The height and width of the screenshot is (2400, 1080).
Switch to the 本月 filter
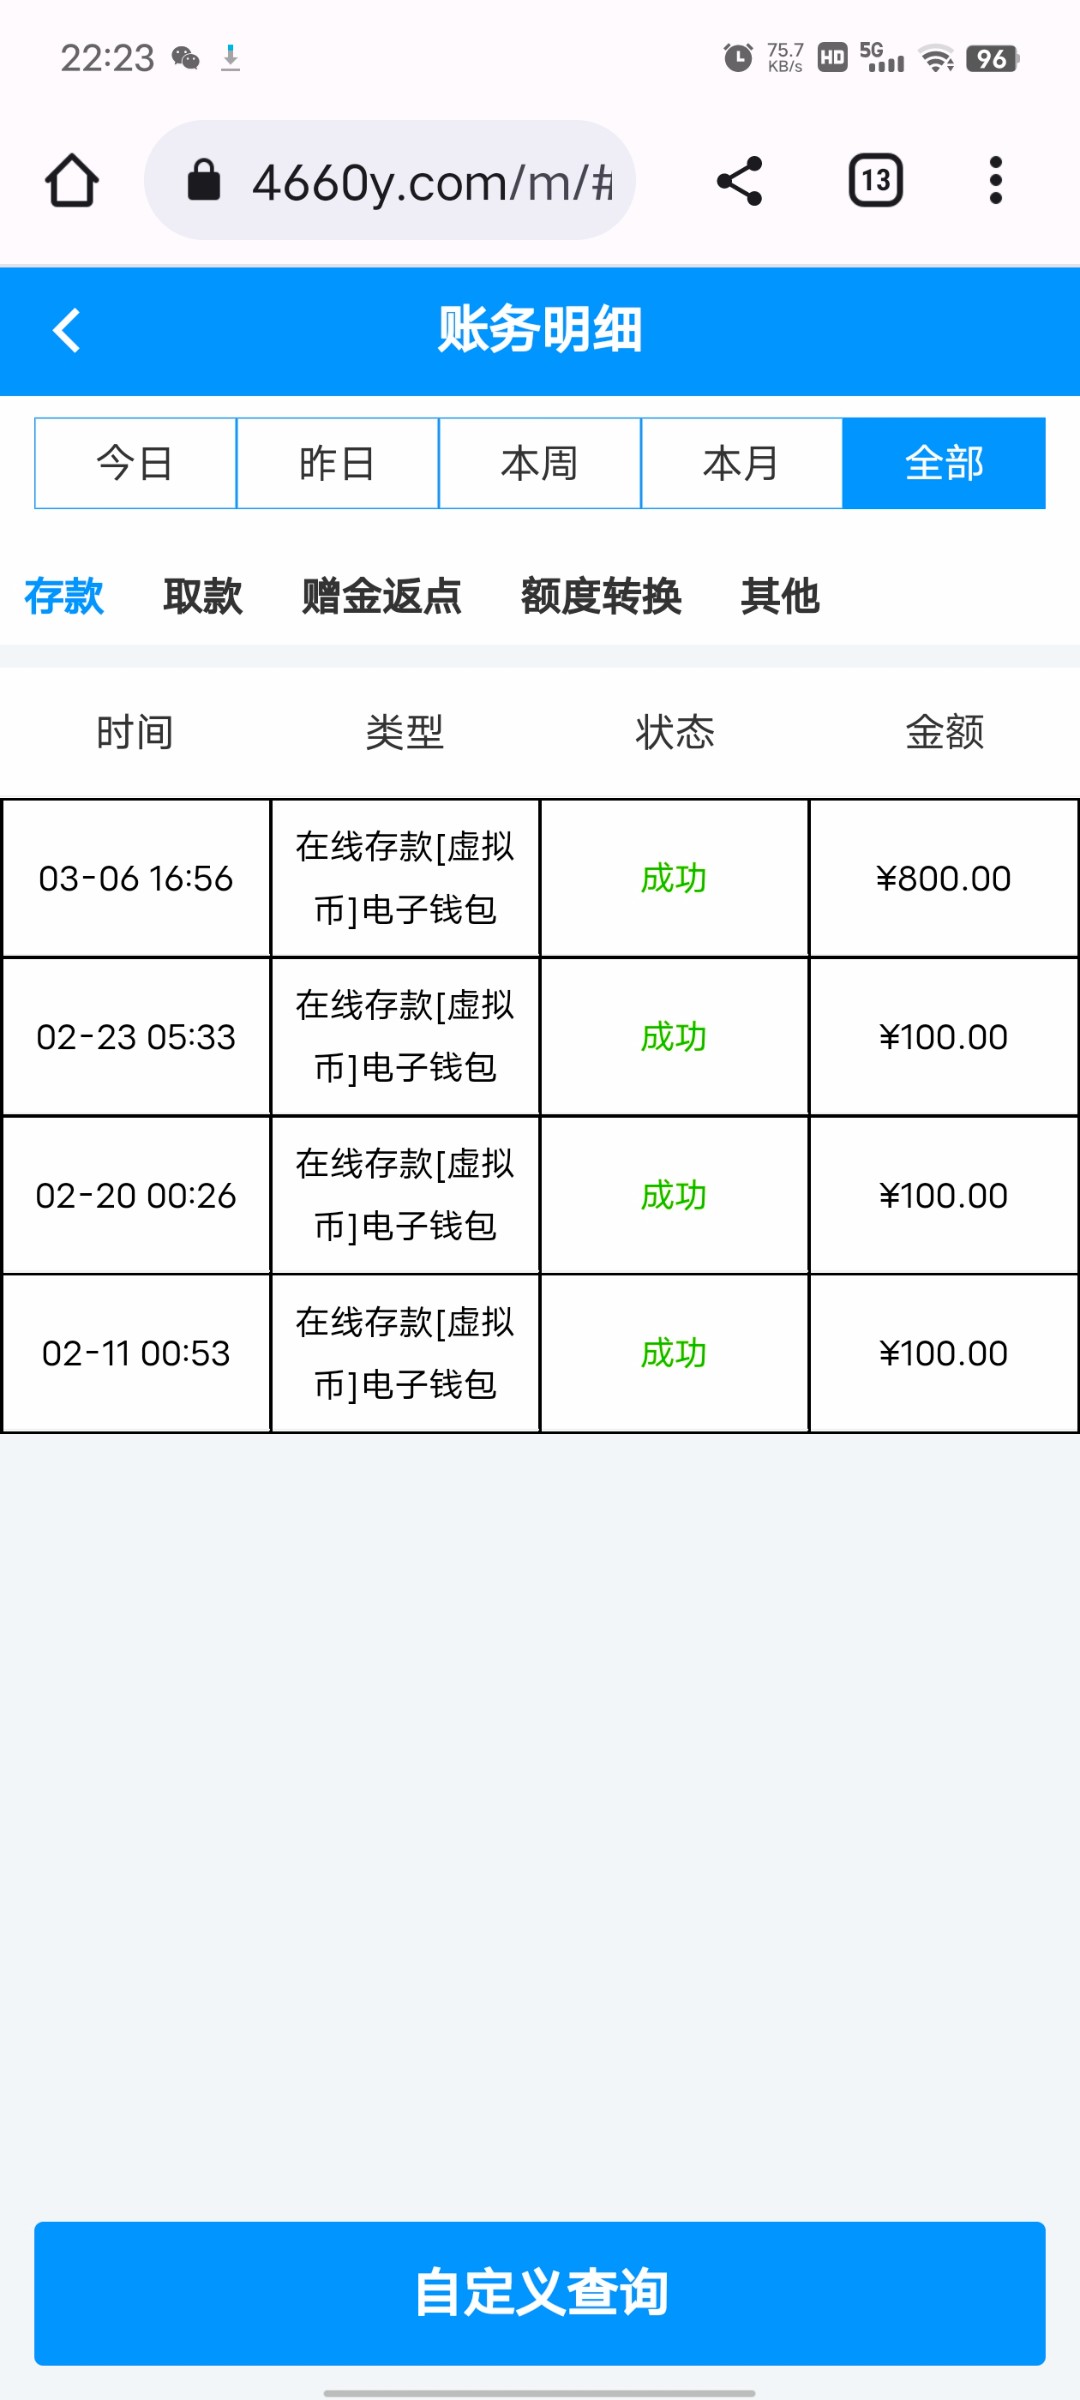741,464
